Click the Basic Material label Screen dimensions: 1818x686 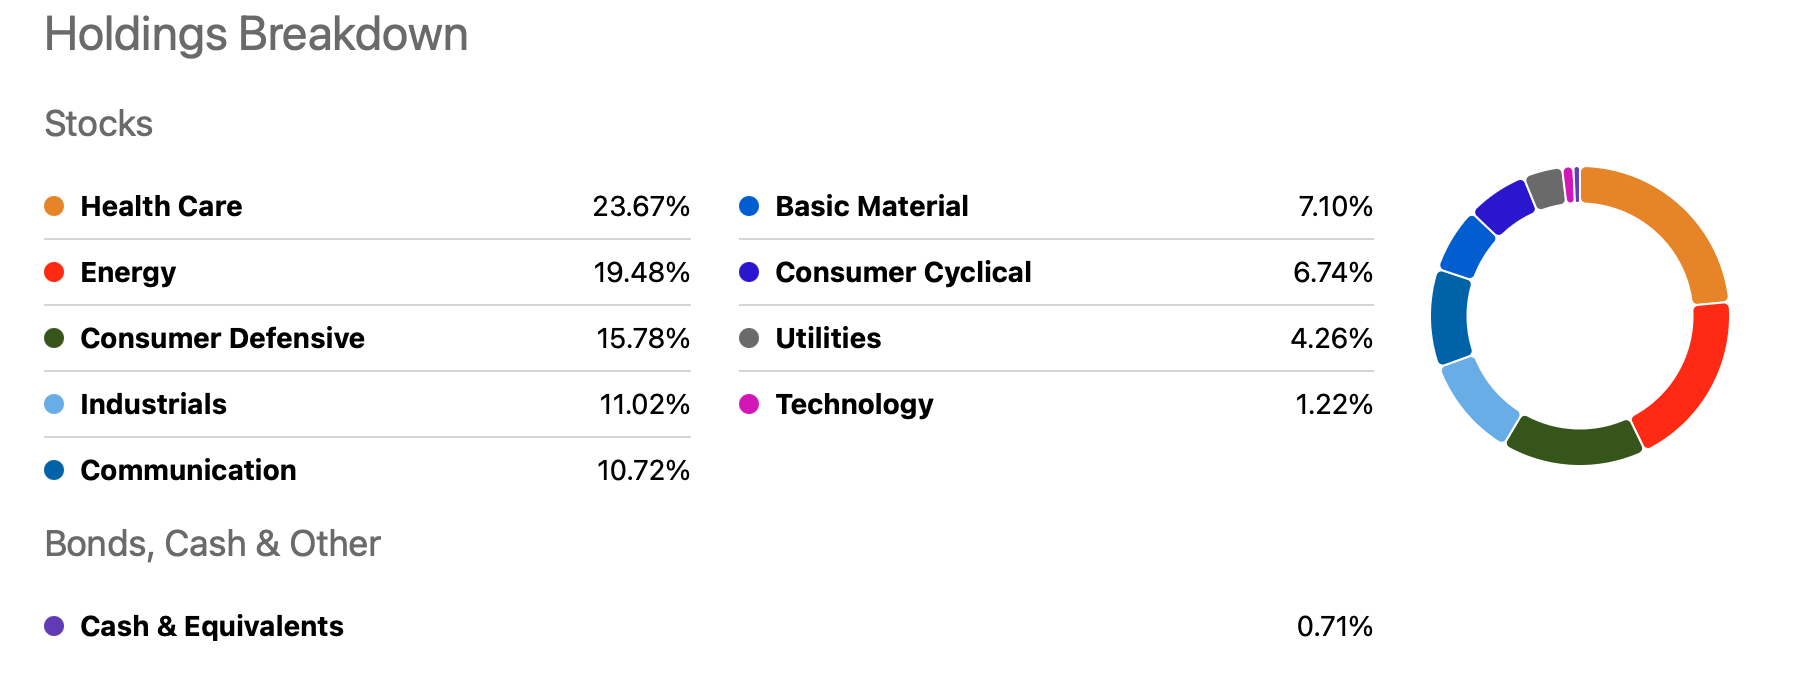[x=871, y=206]
